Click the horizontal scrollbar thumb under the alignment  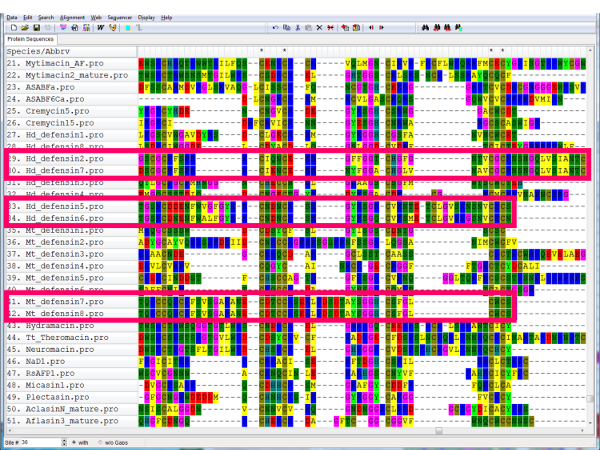pyautogui.click(x=439, y=431)
